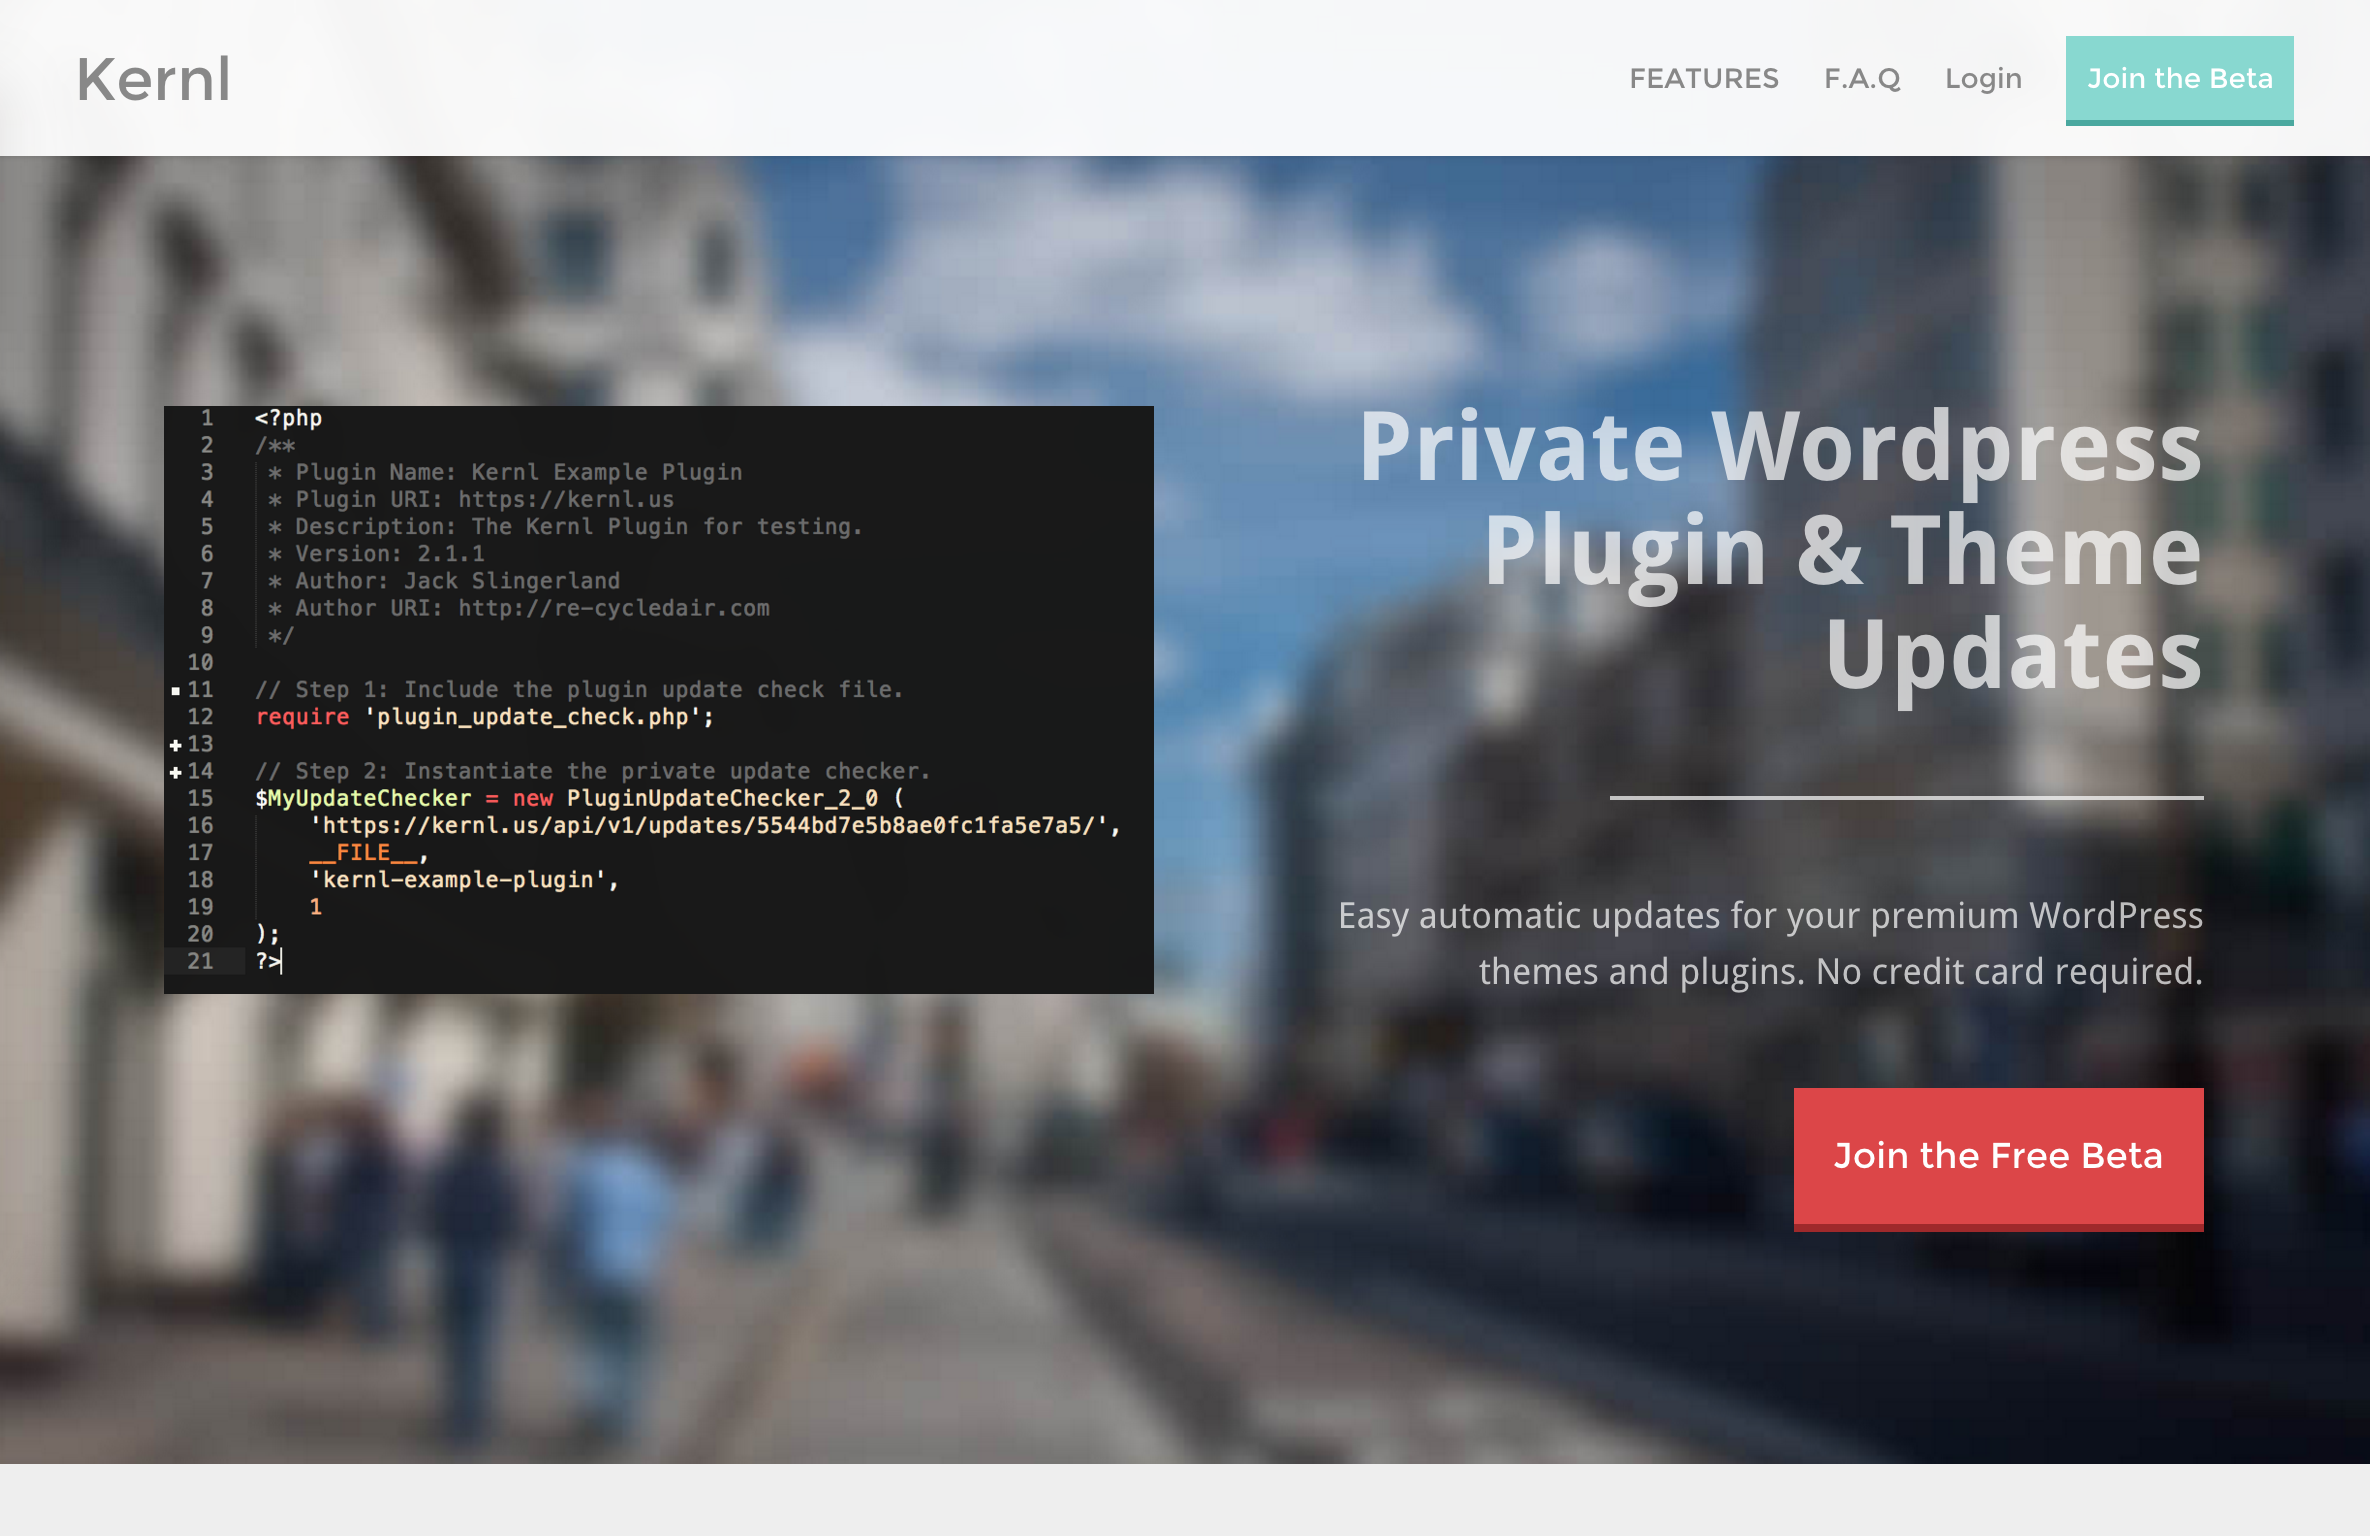Click the 'Version: 2.1.1' code line

point(376,554)
